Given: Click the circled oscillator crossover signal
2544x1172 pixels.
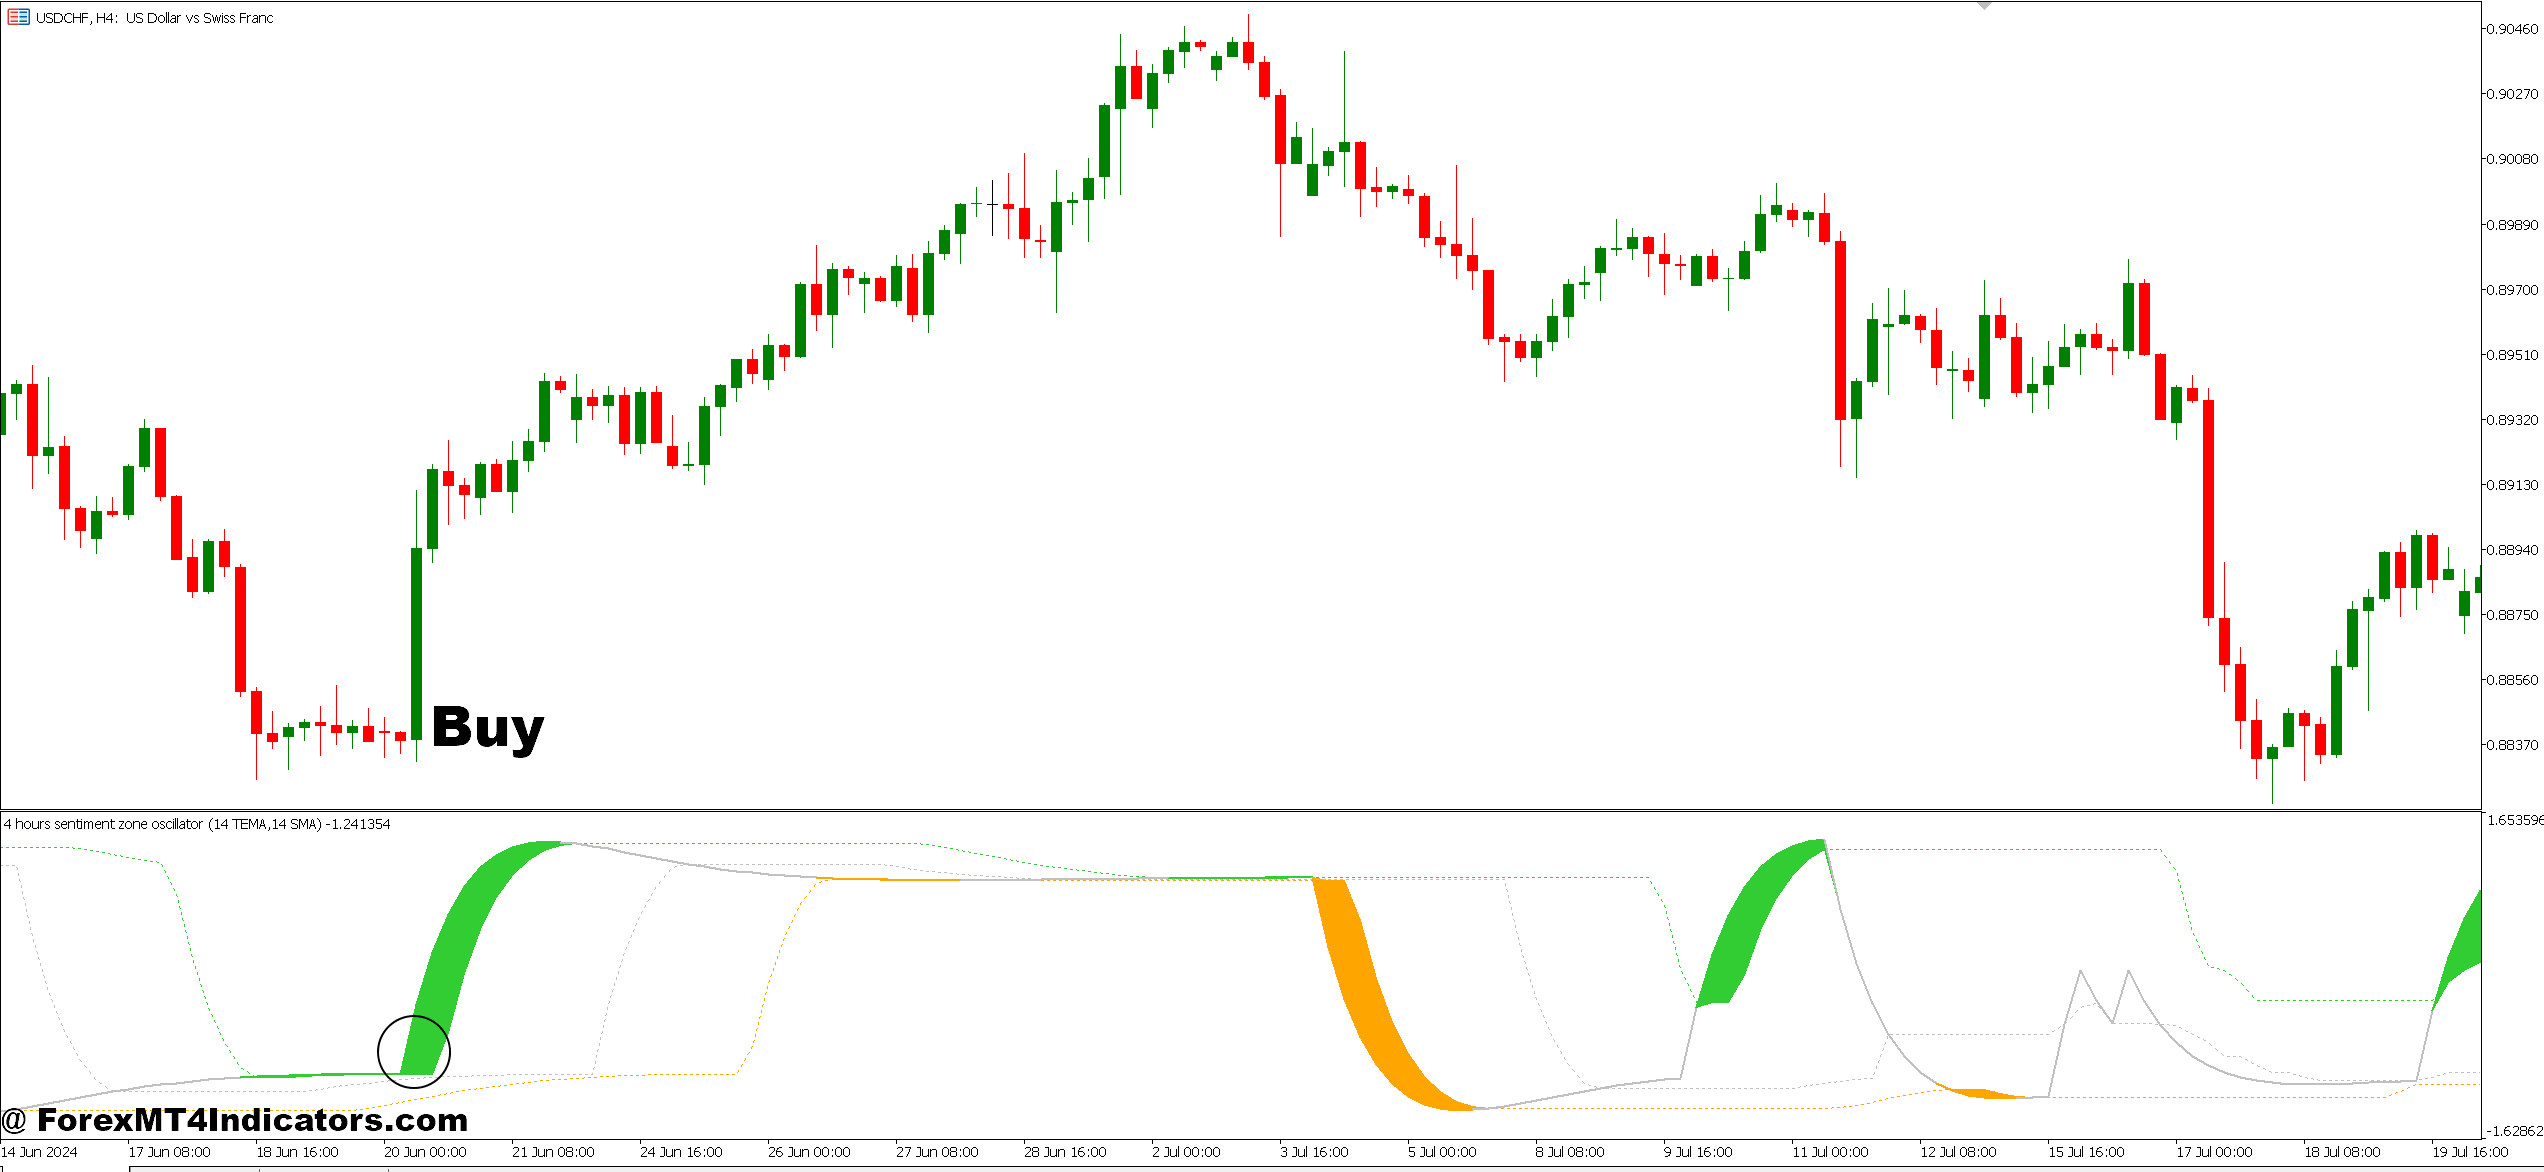Looking at the screenshot, I should [414, 1051].
